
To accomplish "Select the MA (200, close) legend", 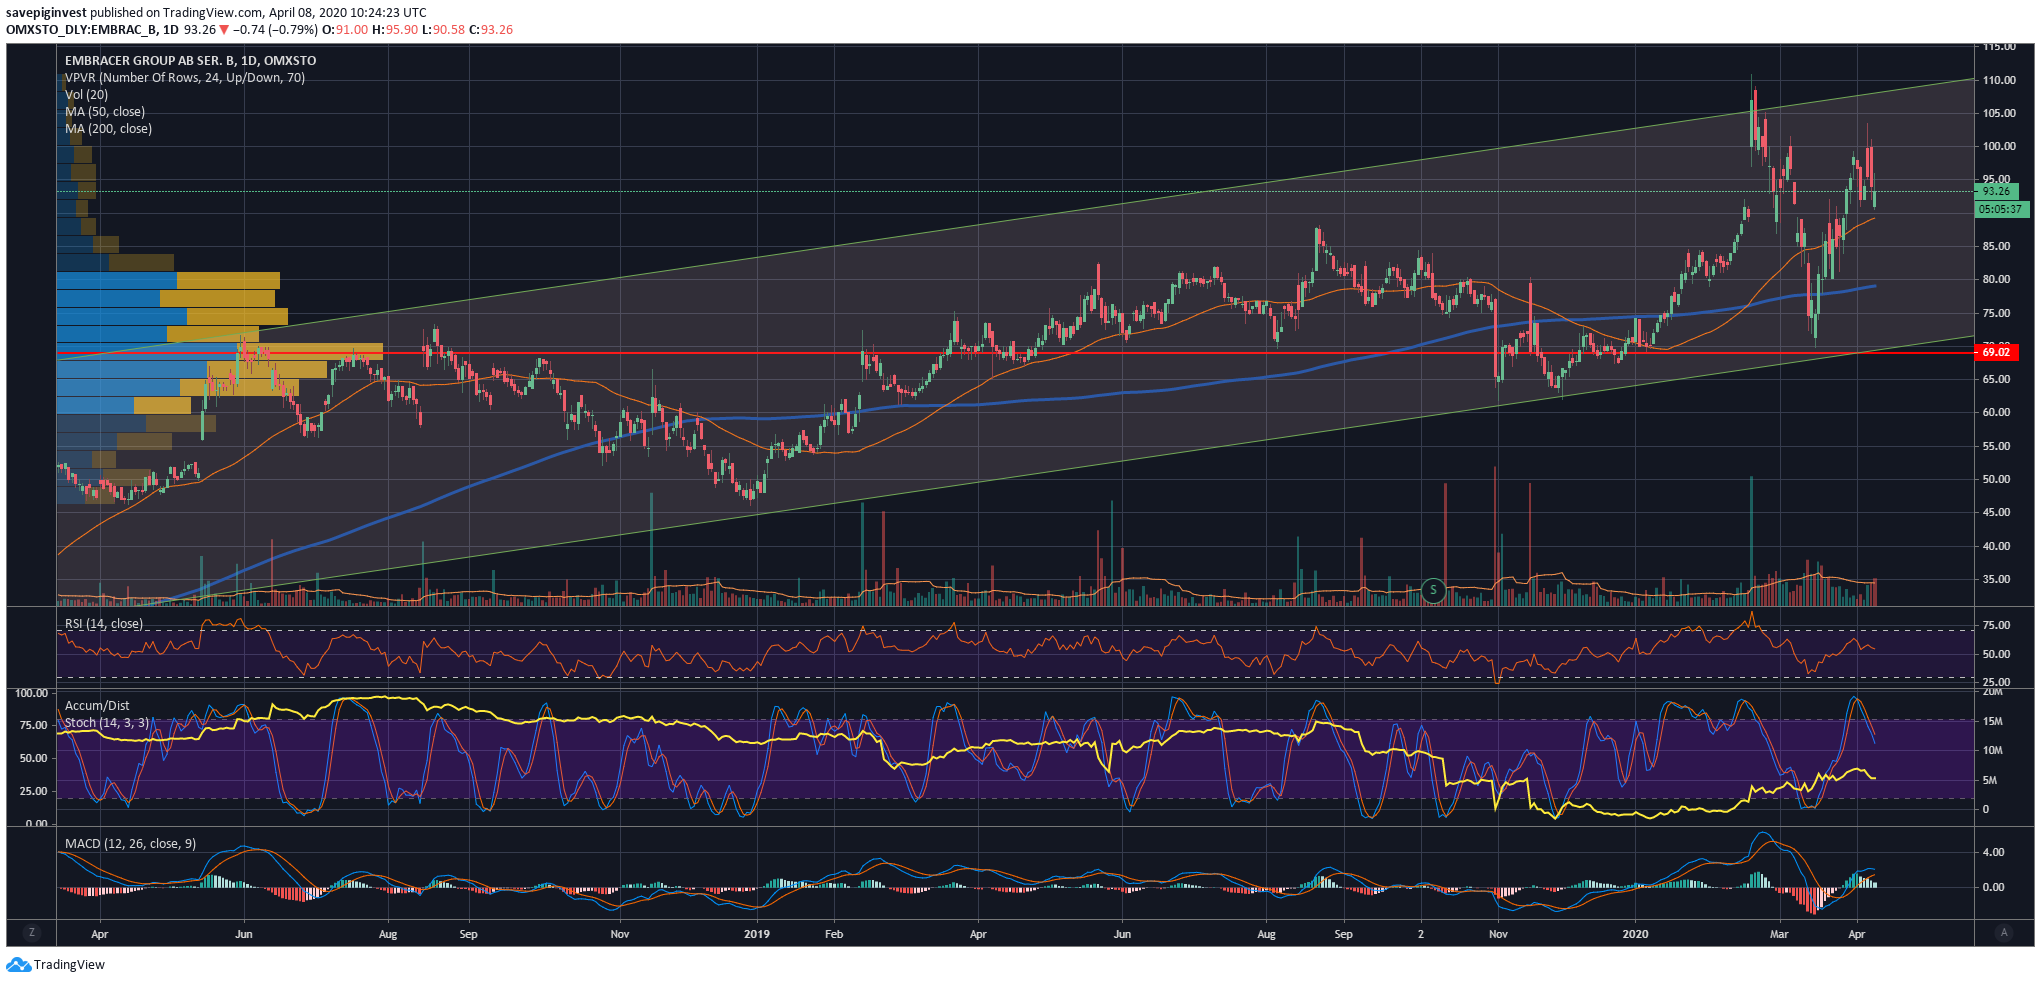I will pos(108,129).
